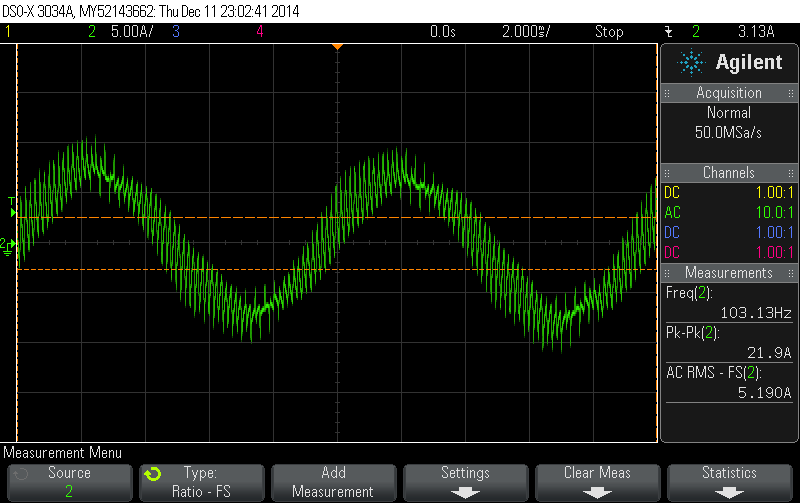Toggle channel 4 indicator in top bar
Viewport: 800px width, 503px height.
coord(259,32)
